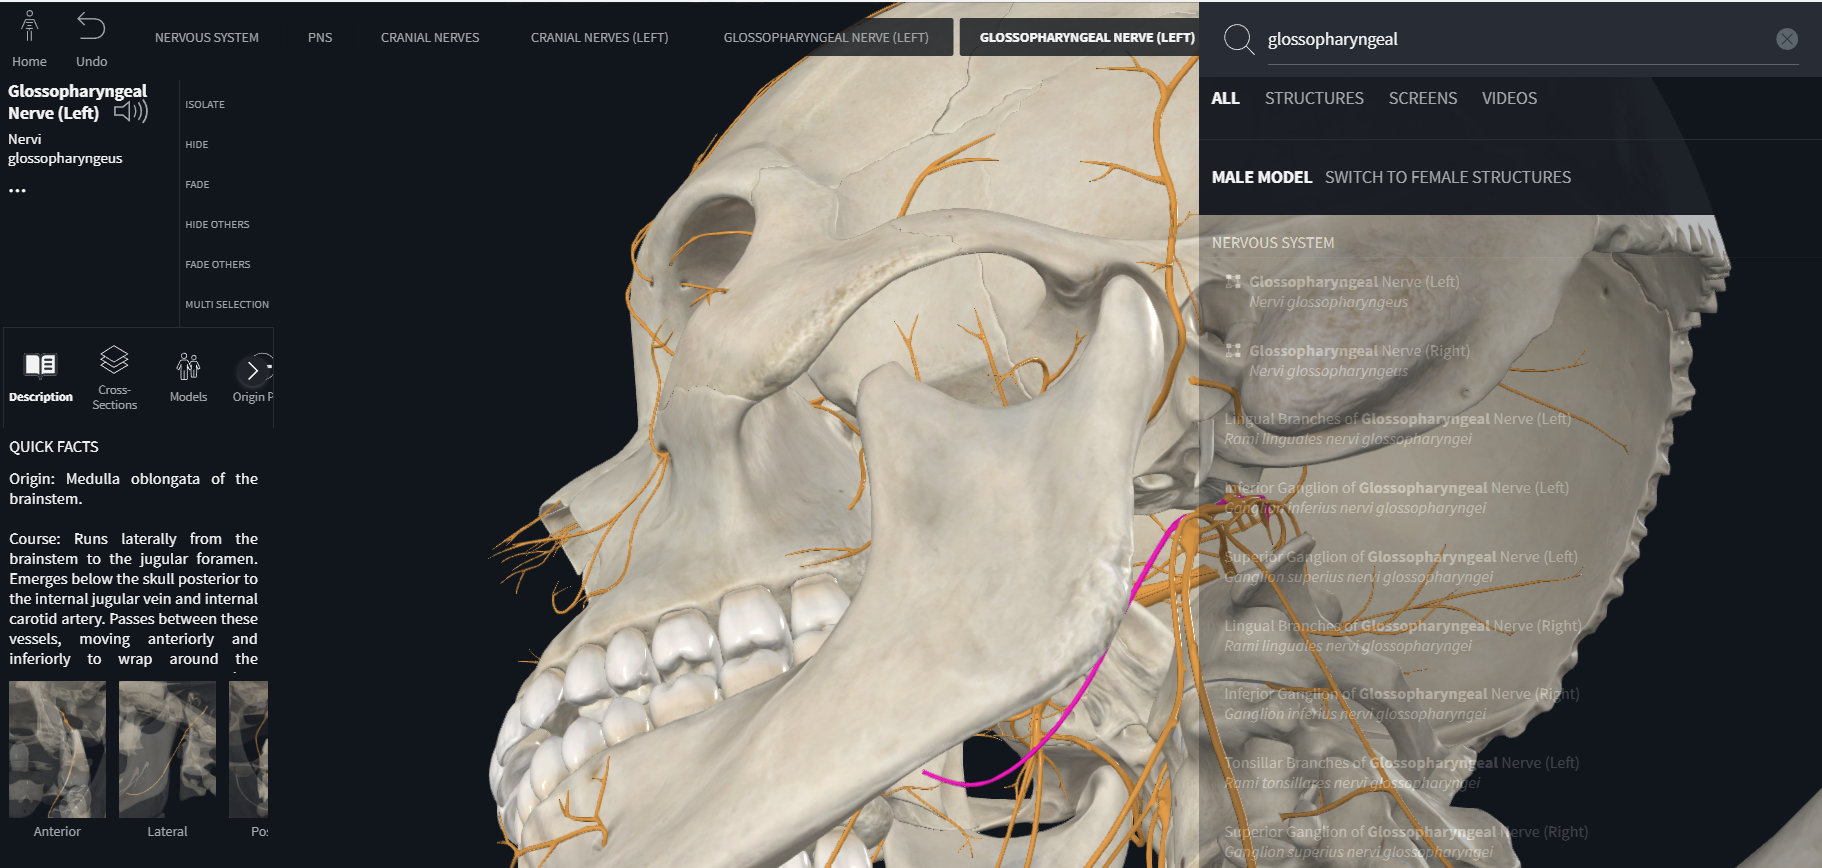Open Tonsillar Branches of Glossopharyngeal Nerve (Left)
Image resolution: width=1822 pixels, height=868 pixels.
click(1400, 773)
